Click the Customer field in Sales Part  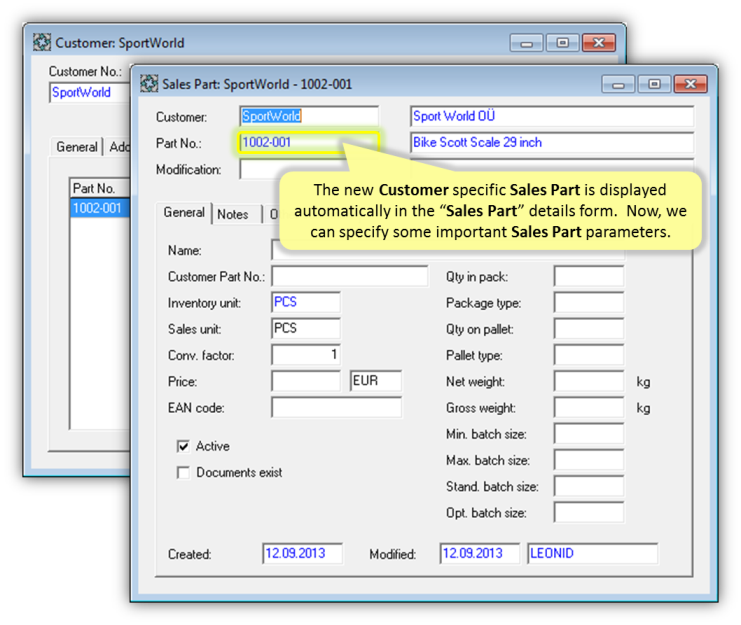(x=309, y=116)
